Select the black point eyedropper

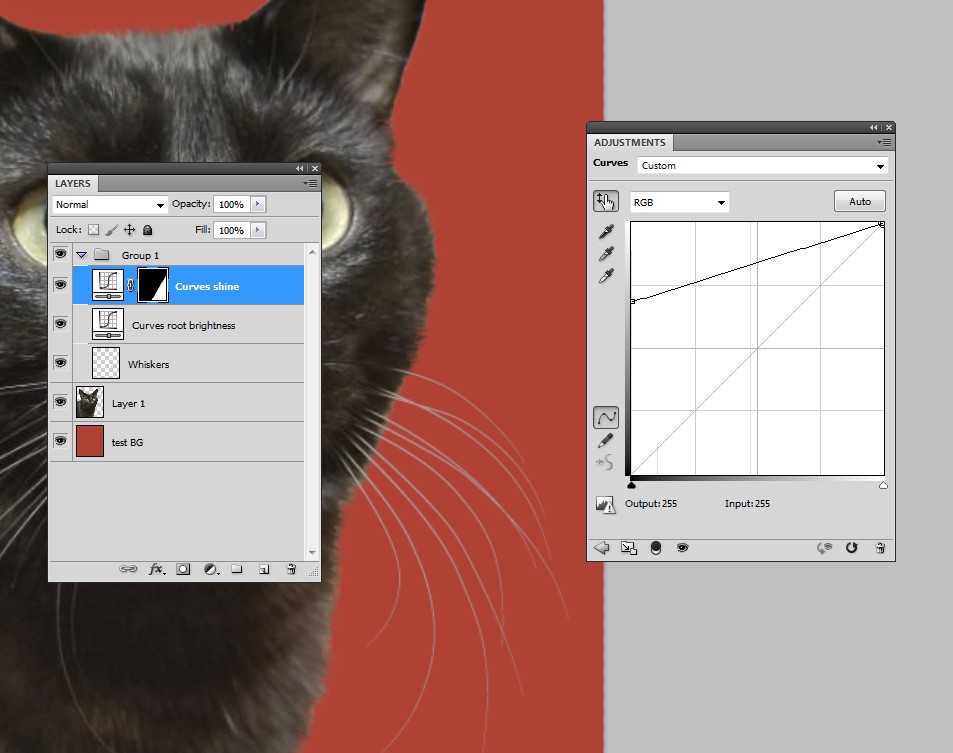tap(605, 232)
